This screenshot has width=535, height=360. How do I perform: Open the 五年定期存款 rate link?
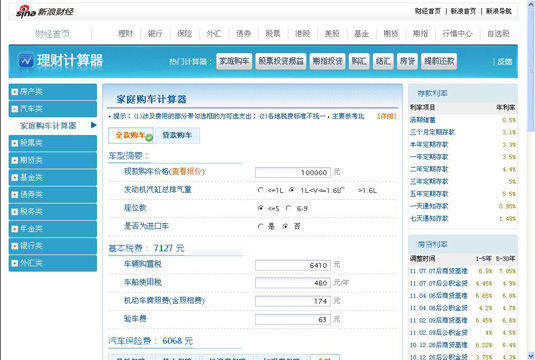429,194
